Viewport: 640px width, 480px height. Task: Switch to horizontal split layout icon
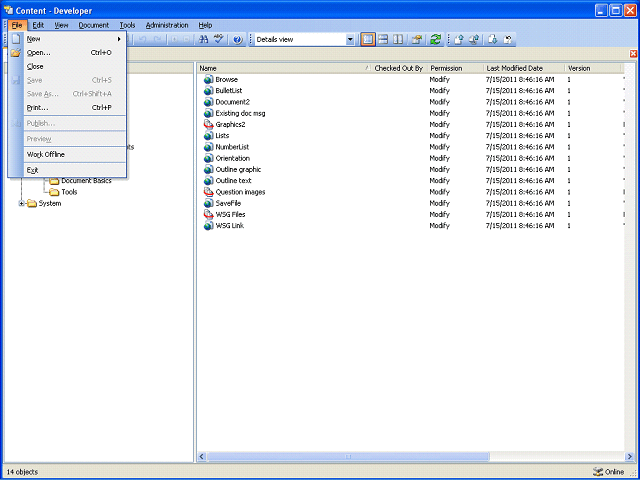point(383,40)
